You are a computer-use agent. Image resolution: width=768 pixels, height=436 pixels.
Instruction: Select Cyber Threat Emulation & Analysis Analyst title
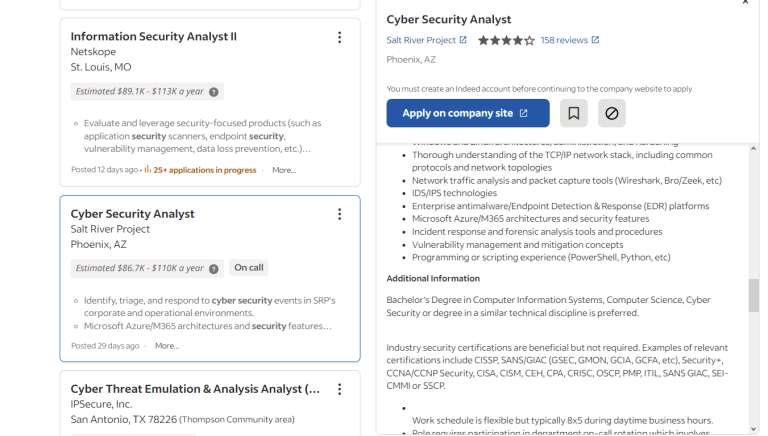pyautogui.click(x=195, y=389)
